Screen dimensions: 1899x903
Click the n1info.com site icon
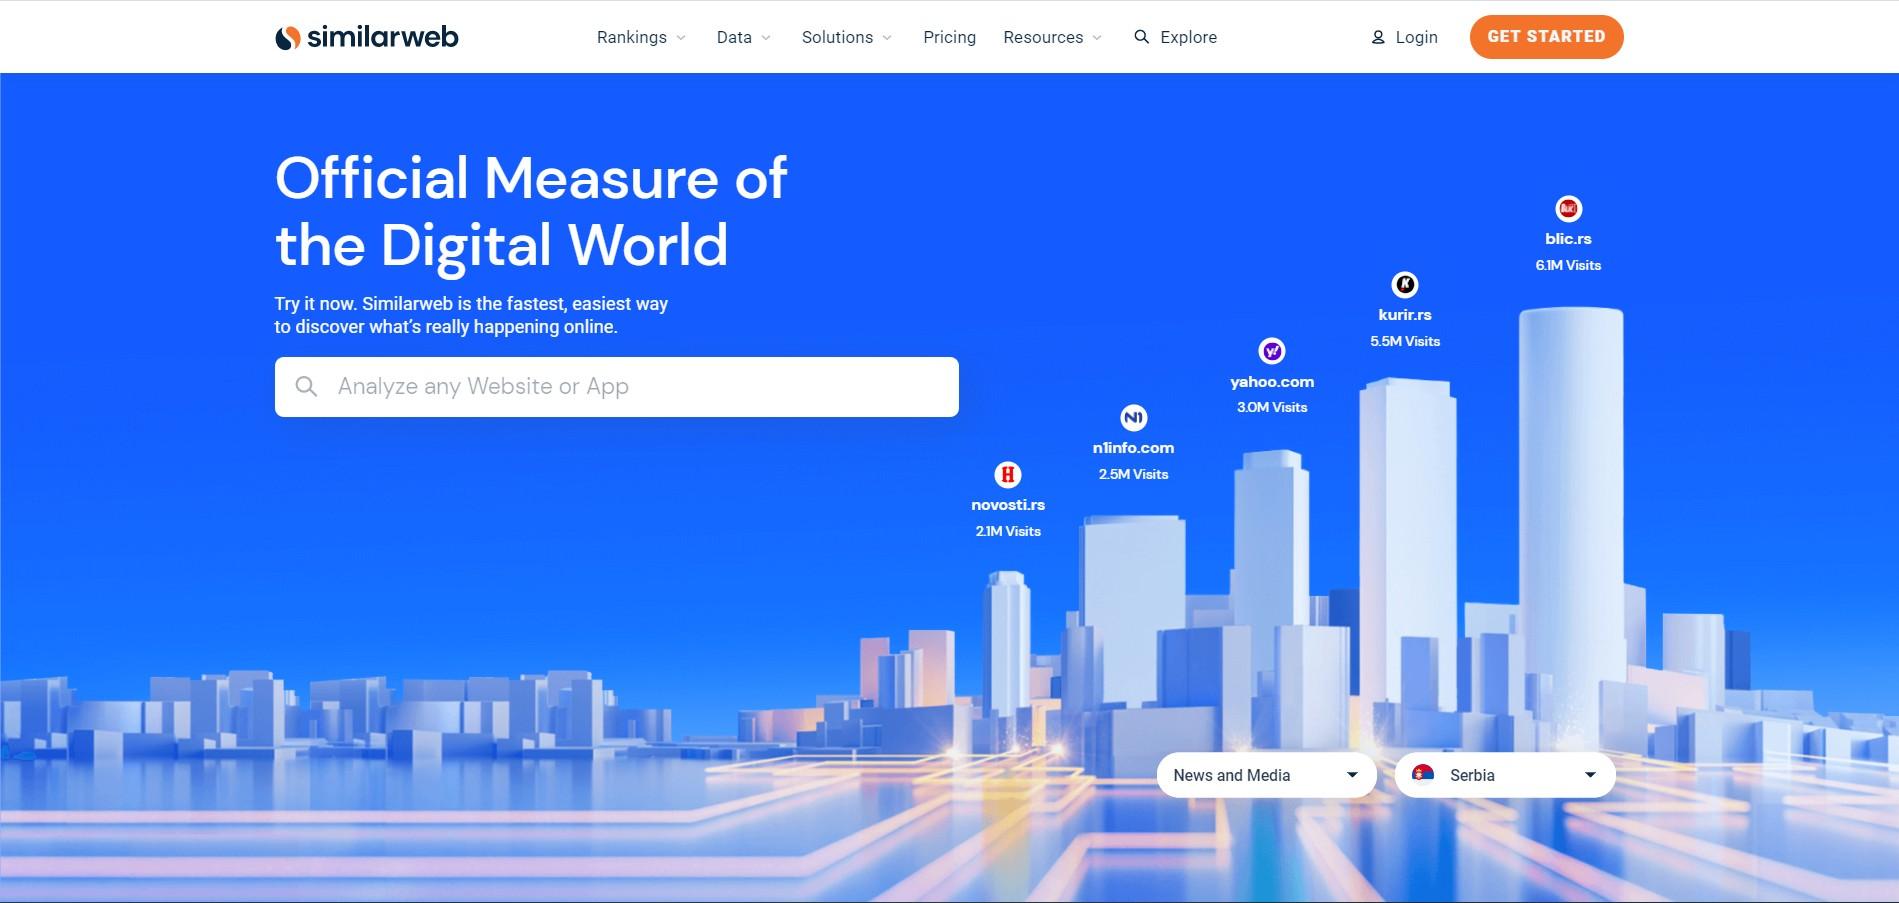[1133, 417]
